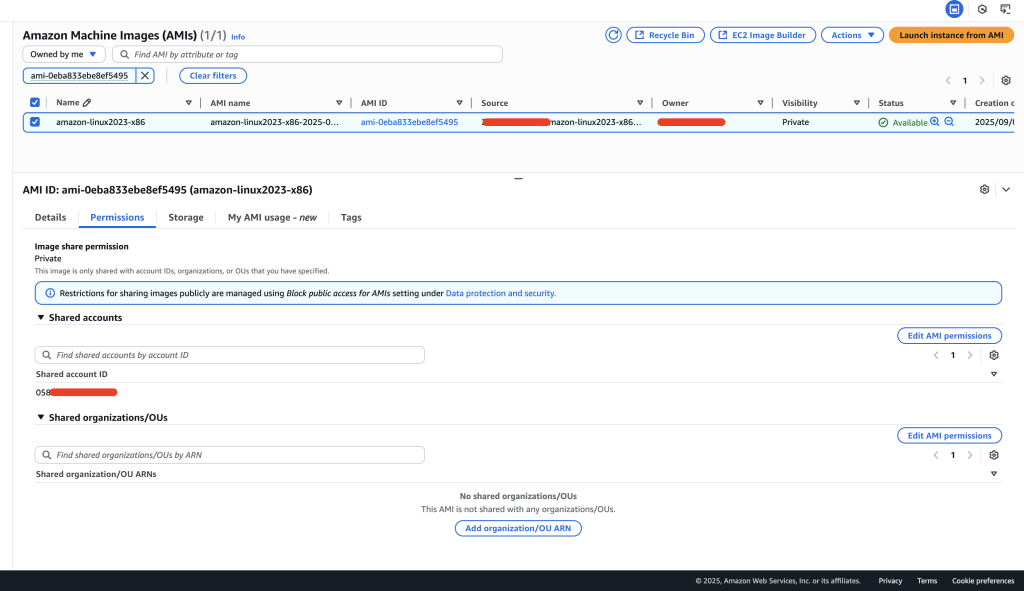Click the amazon-linux2023-x86 name cell
The height and width of the screenshot is (591, 1024).
point(101,122)
